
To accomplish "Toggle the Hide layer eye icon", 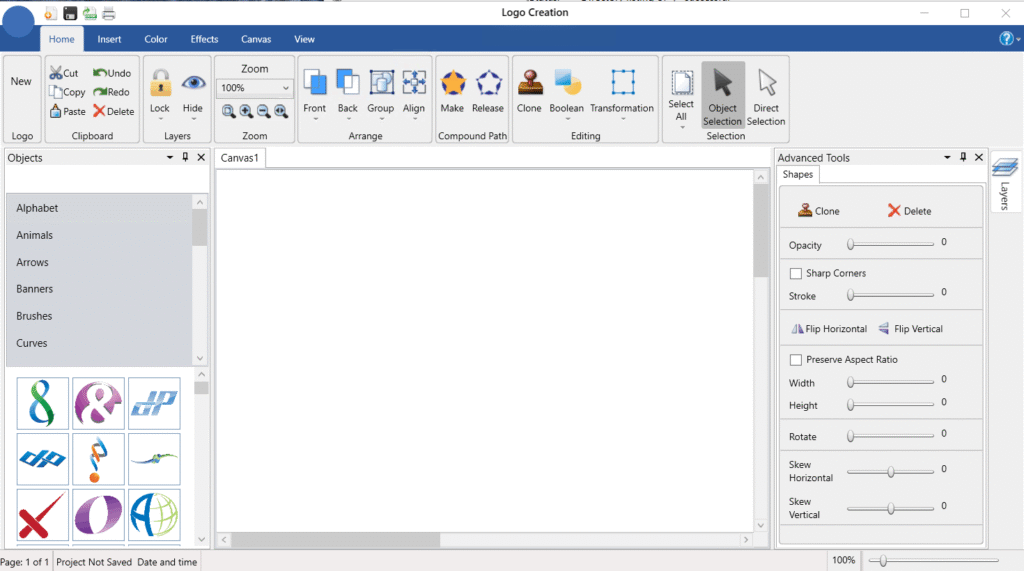I will click(193, 84).
